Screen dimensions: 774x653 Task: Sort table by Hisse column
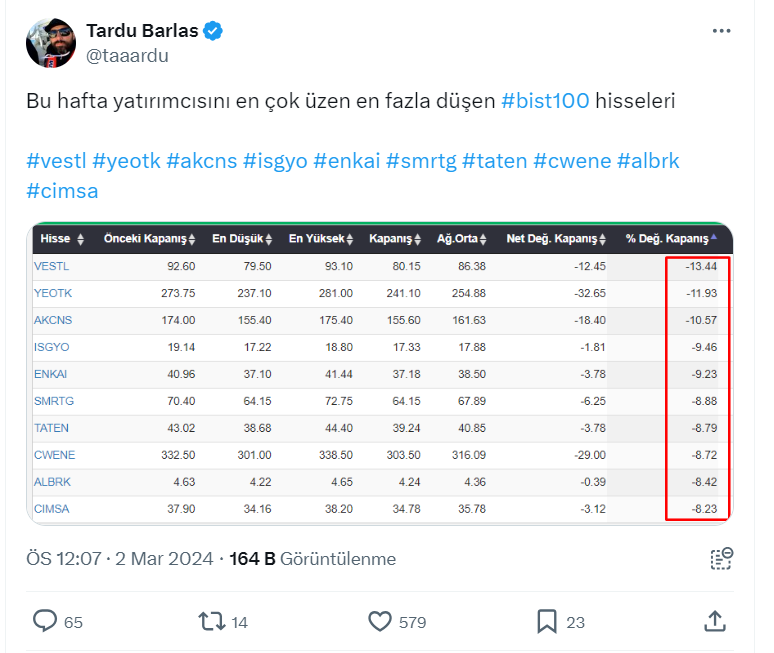click(61, 239)
